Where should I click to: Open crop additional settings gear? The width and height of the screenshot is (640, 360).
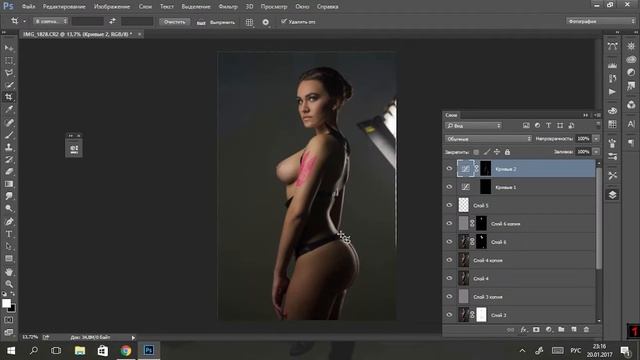coord(266,22)
